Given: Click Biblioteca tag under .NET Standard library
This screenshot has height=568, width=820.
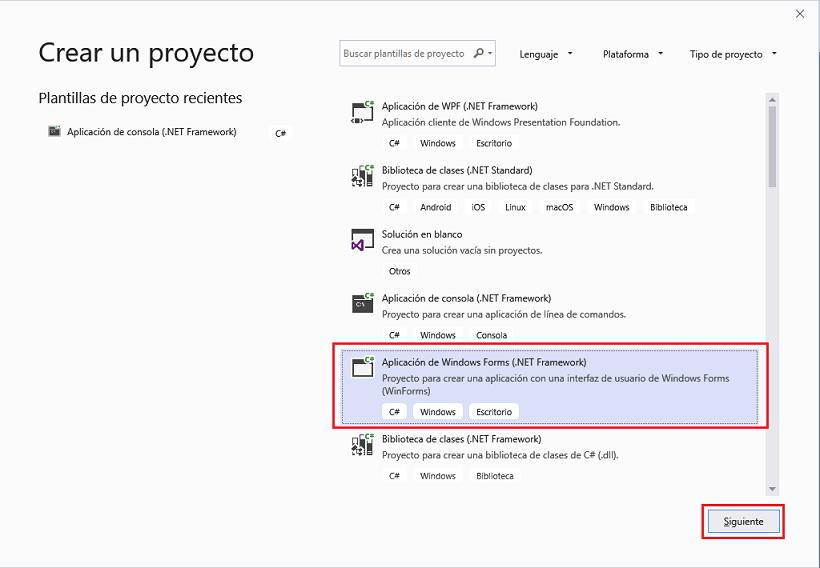Looking at the screenshot, I should point(668,207).
